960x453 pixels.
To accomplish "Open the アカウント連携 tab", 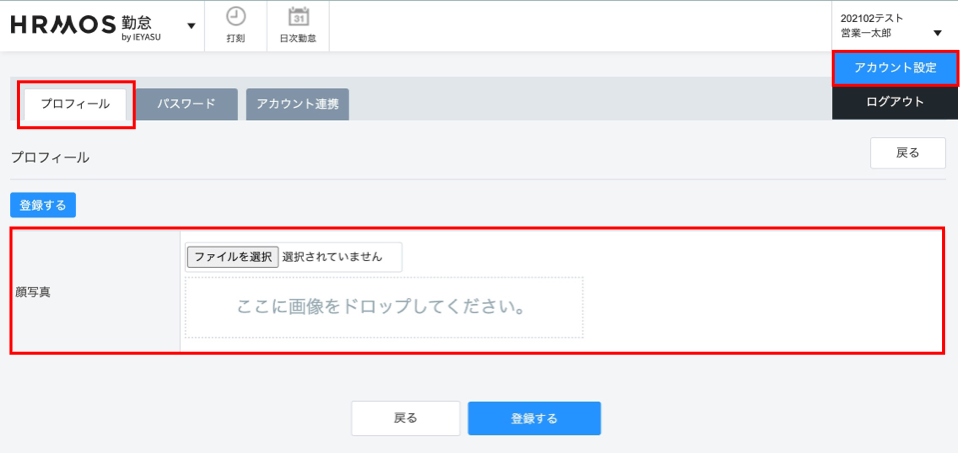I will pyautogui.click(x=297, y=104).
